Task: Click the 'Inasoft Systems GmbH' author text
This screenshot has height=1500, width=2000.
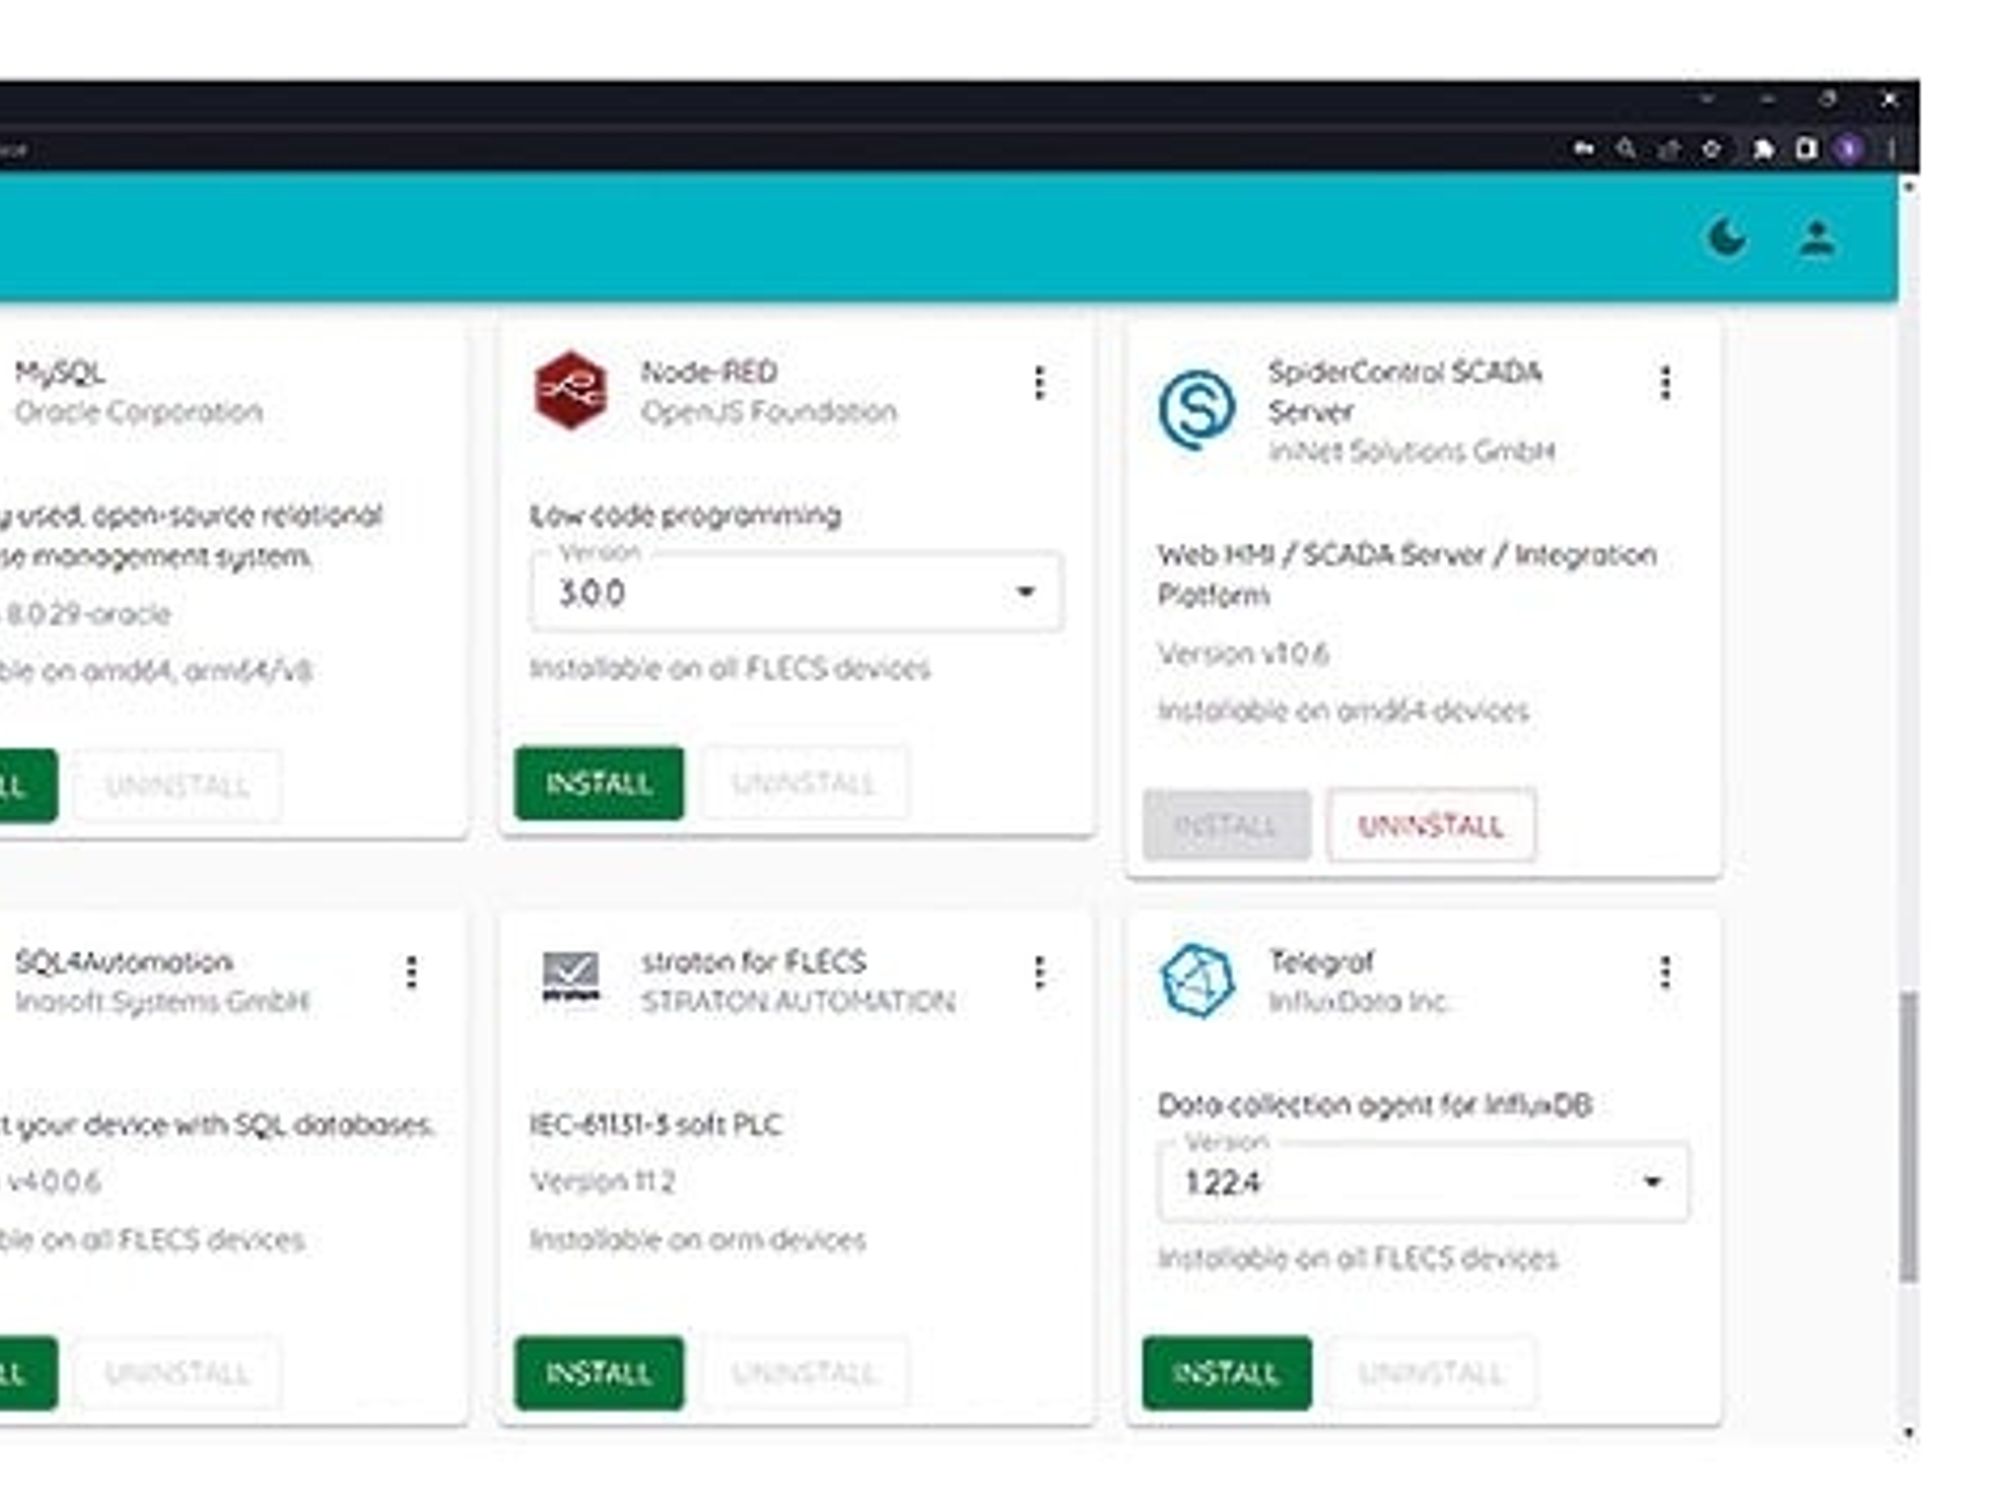Action: click(161, 1001)
